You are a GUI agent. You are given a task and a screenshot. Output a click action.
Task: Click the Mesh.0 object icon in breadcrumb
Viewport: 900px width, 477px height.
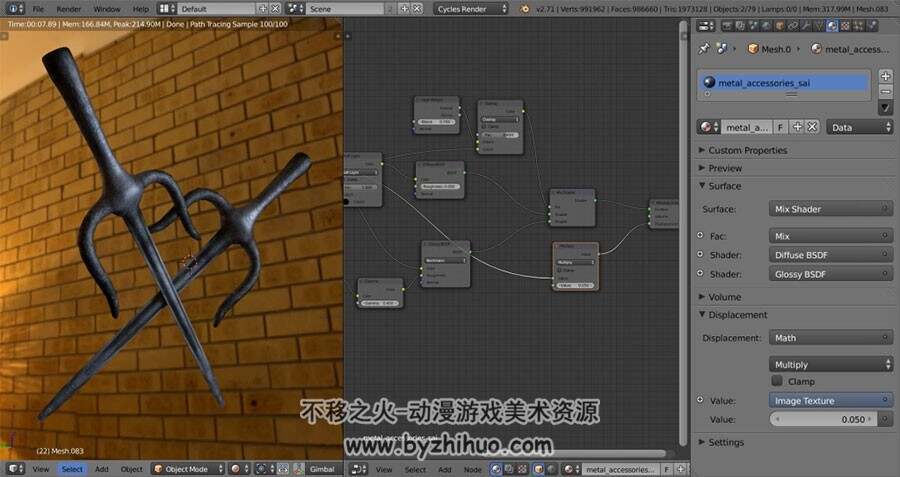pyautogui.click(x=753, y=49)
